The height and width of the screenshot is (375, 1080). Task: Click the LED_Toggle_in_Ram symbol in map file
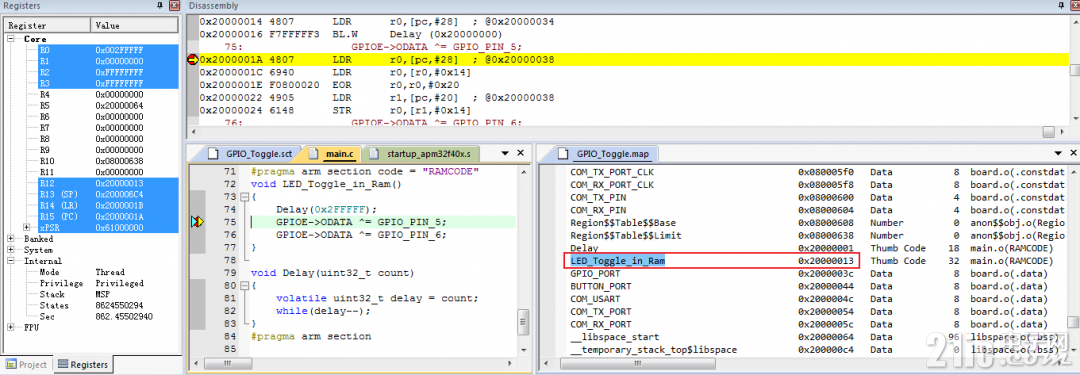[x=617, y=261]
